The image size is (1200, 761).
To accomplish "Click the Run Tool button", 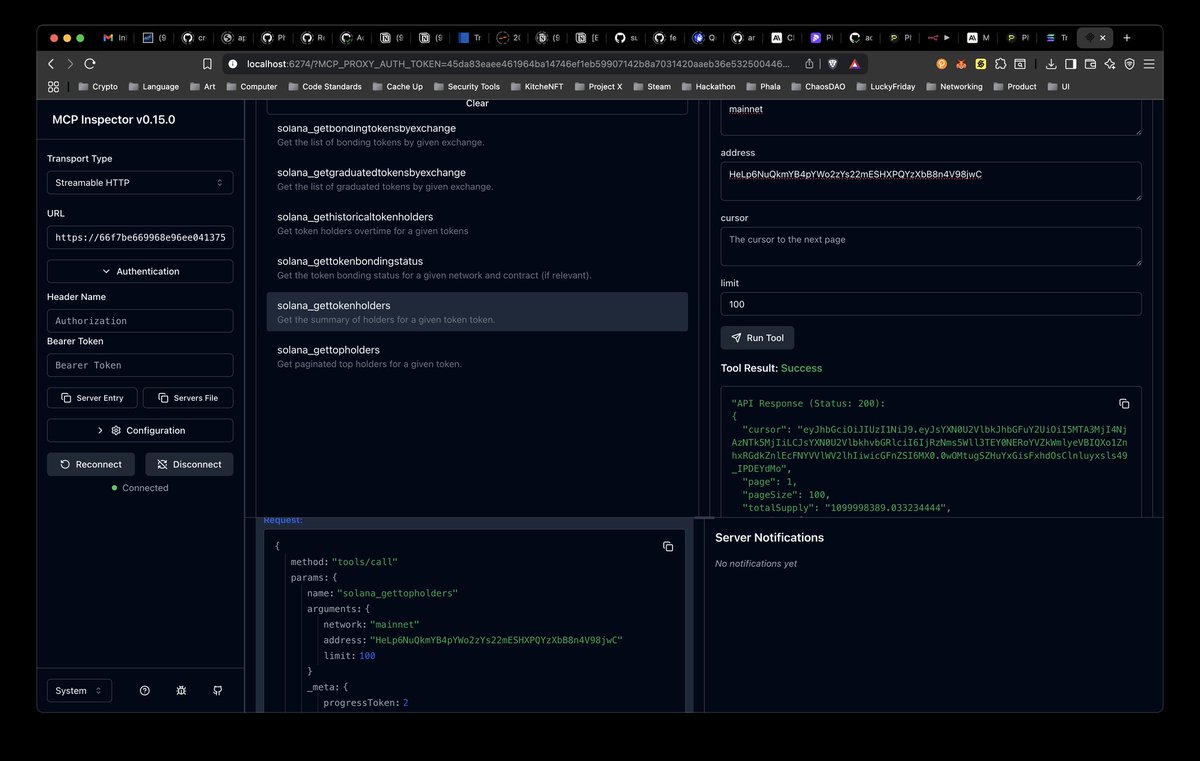I will coord(757,338).
